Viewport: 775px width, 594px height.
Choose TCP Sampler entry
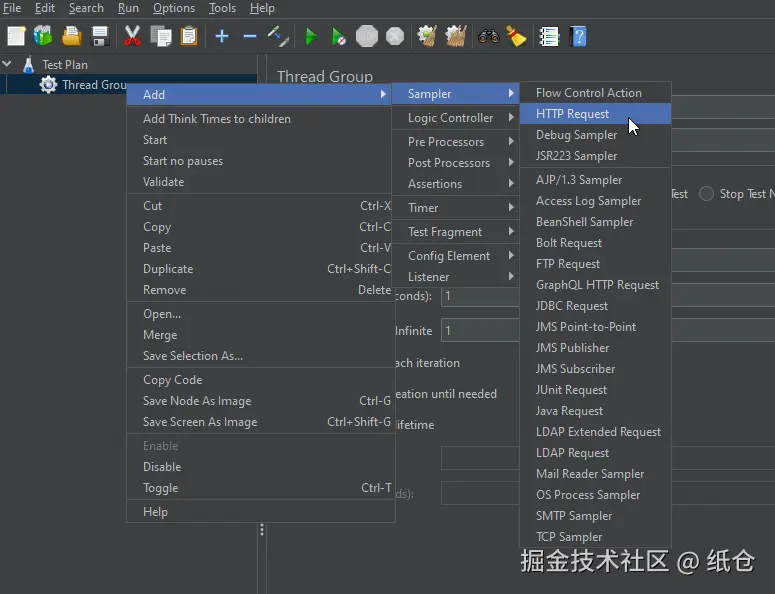coord(596,537)
